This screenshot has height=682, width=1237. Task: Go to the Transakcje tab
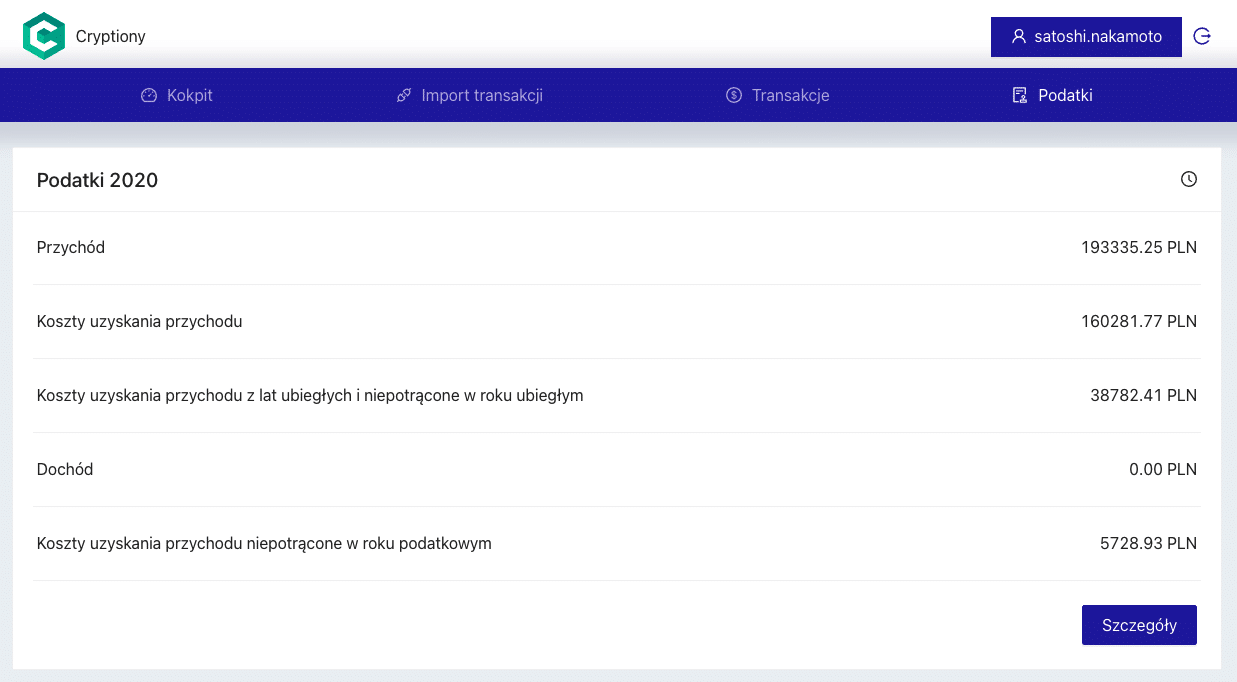pyautogui.click(x=778, y=96)
